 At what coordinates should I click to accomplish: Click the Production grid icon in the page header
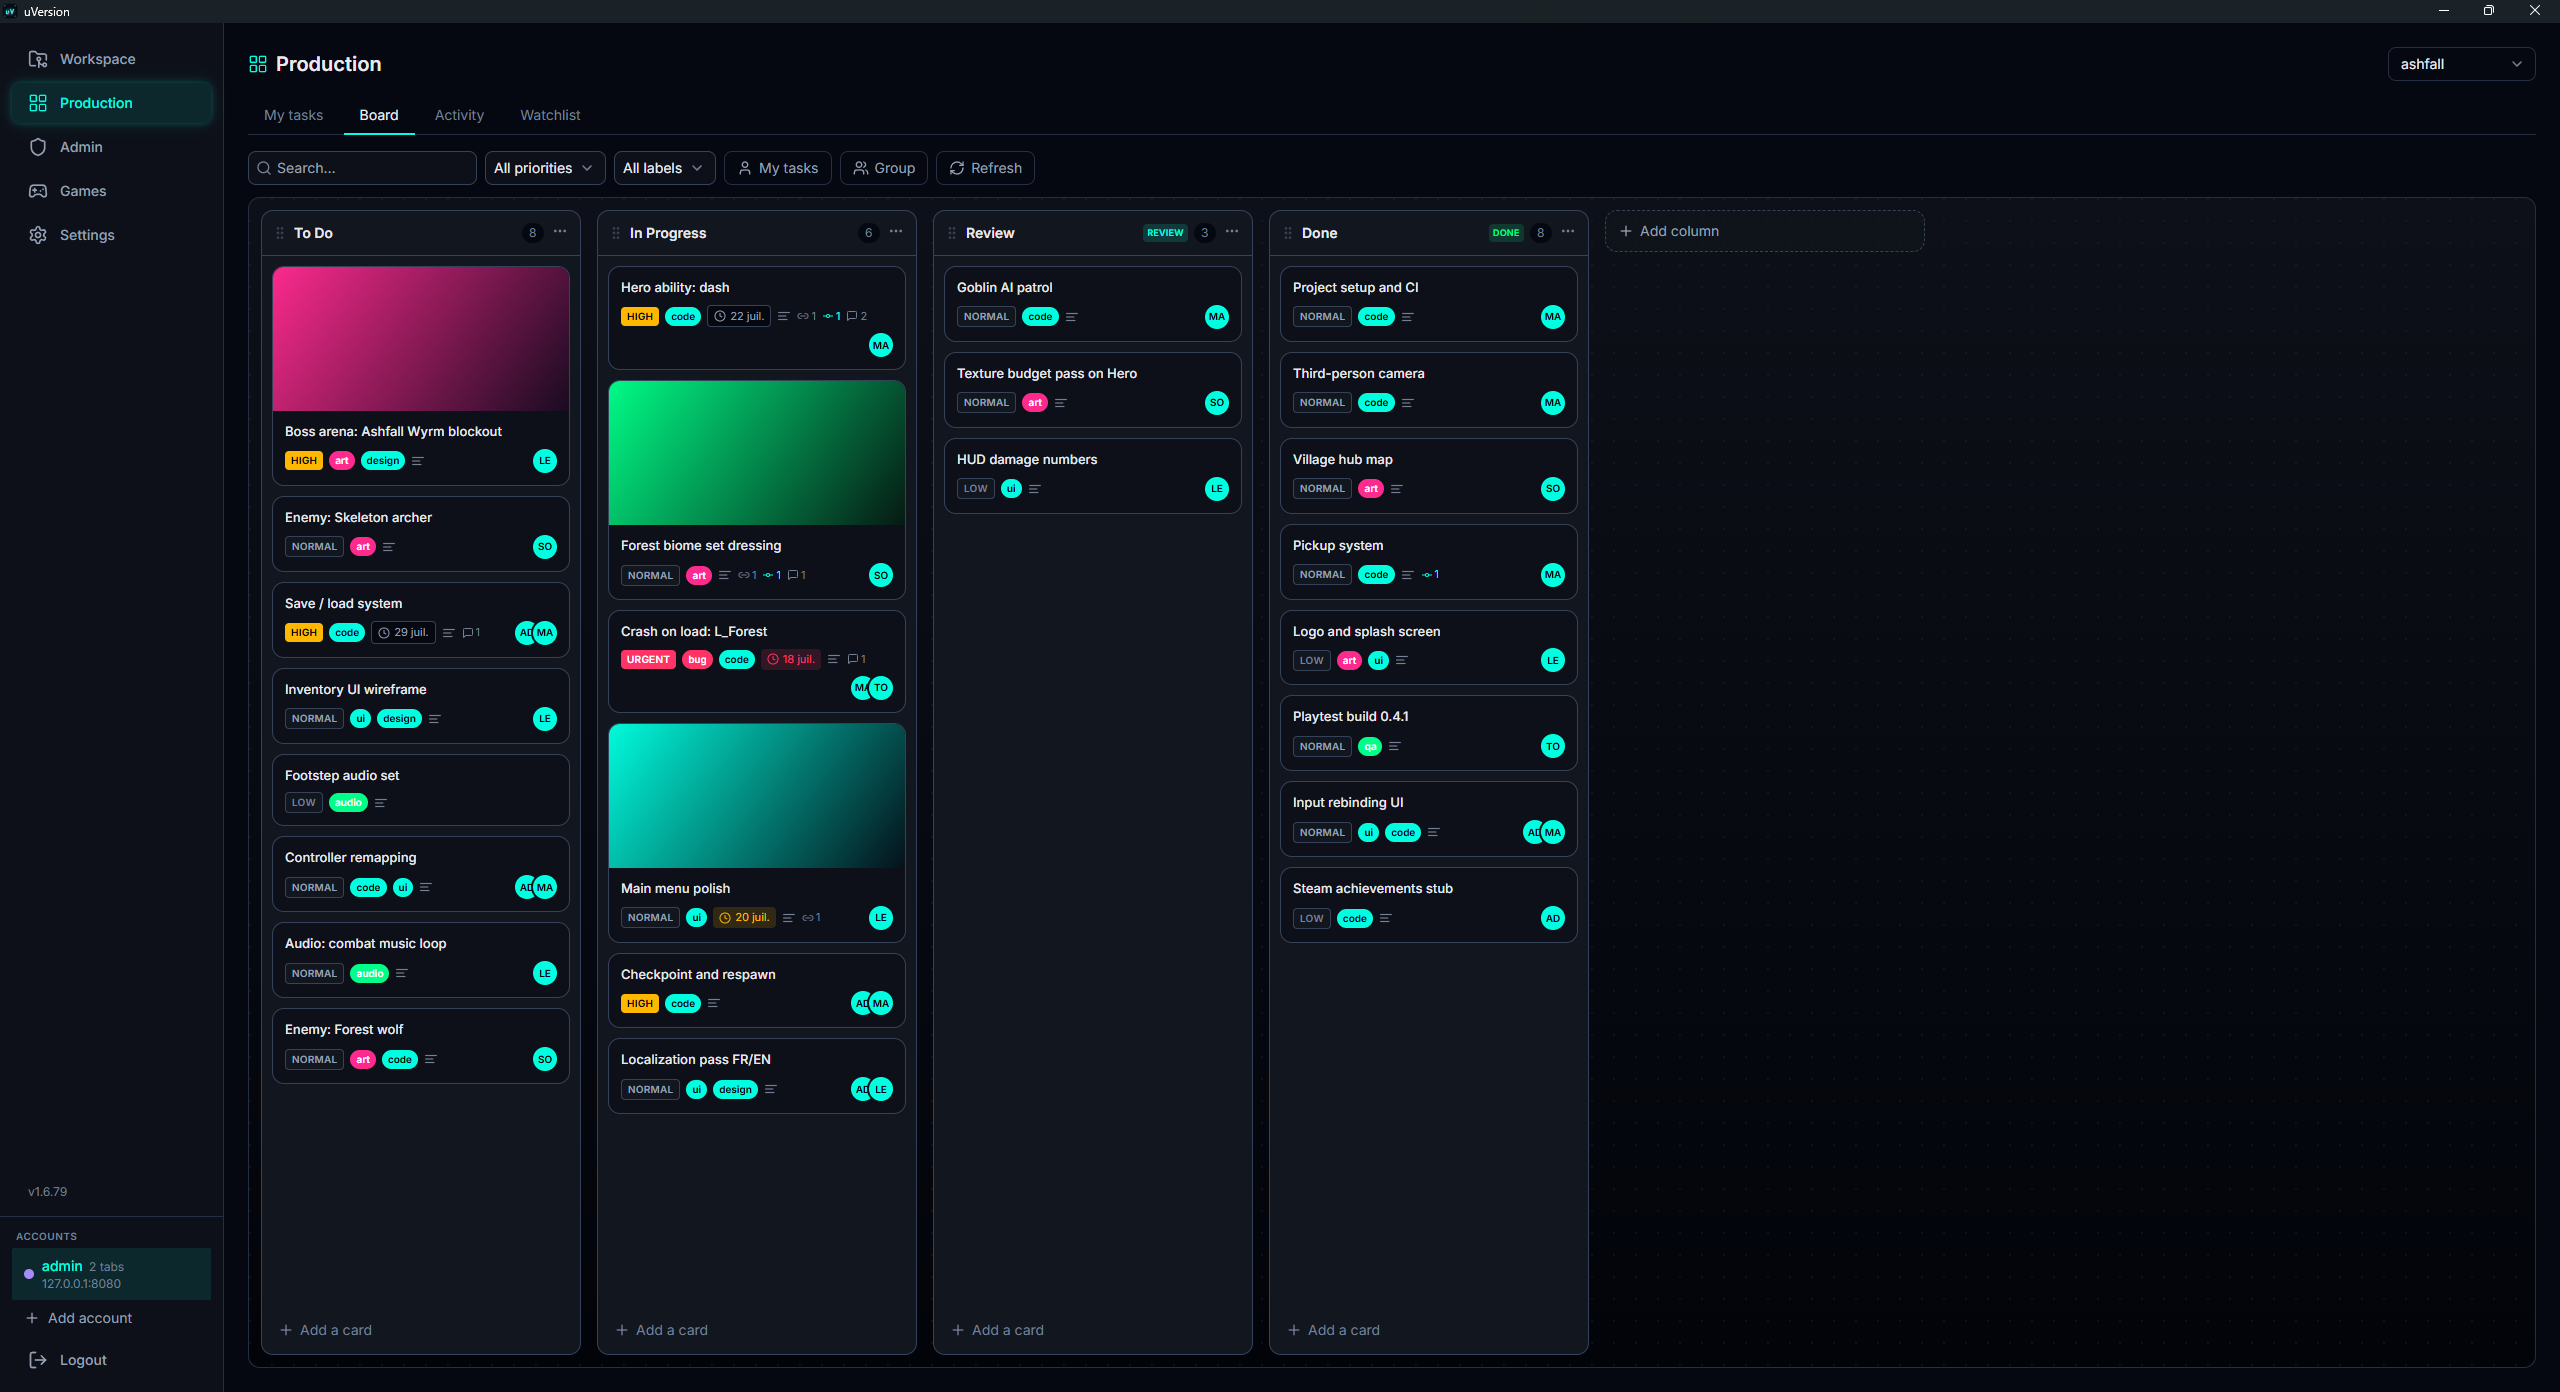[258, 64]
